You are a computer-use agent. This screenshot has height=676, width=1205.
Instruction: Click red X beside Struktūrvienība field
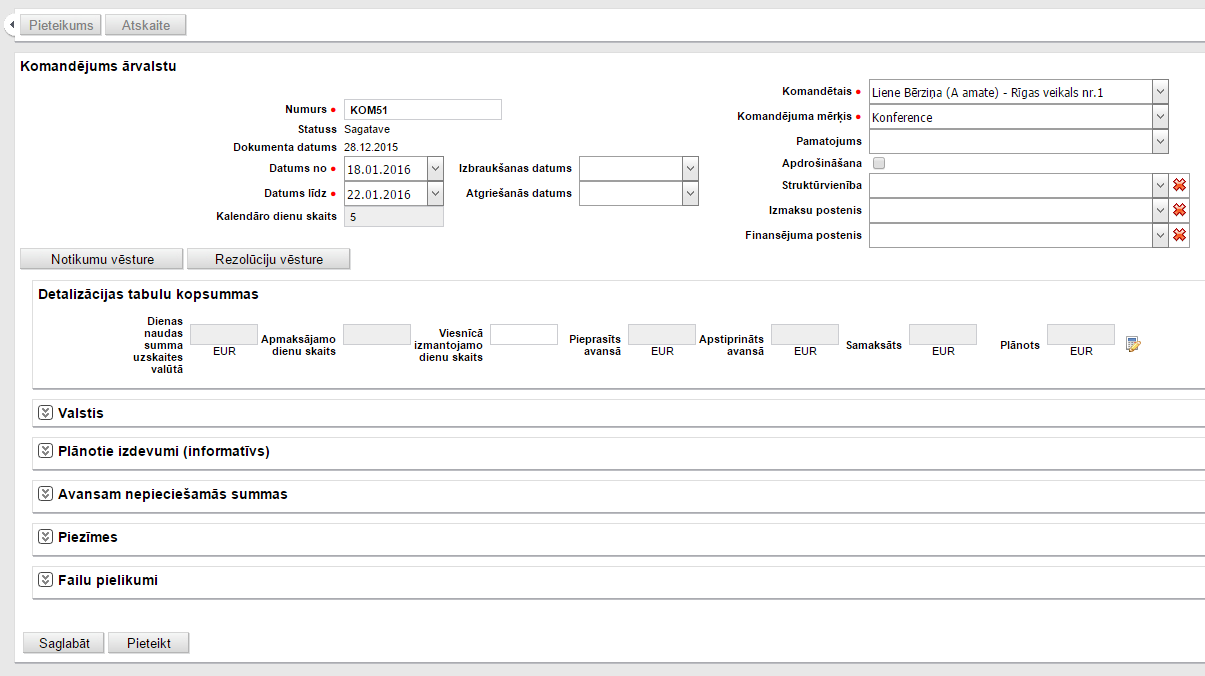tap(1179, 185)
